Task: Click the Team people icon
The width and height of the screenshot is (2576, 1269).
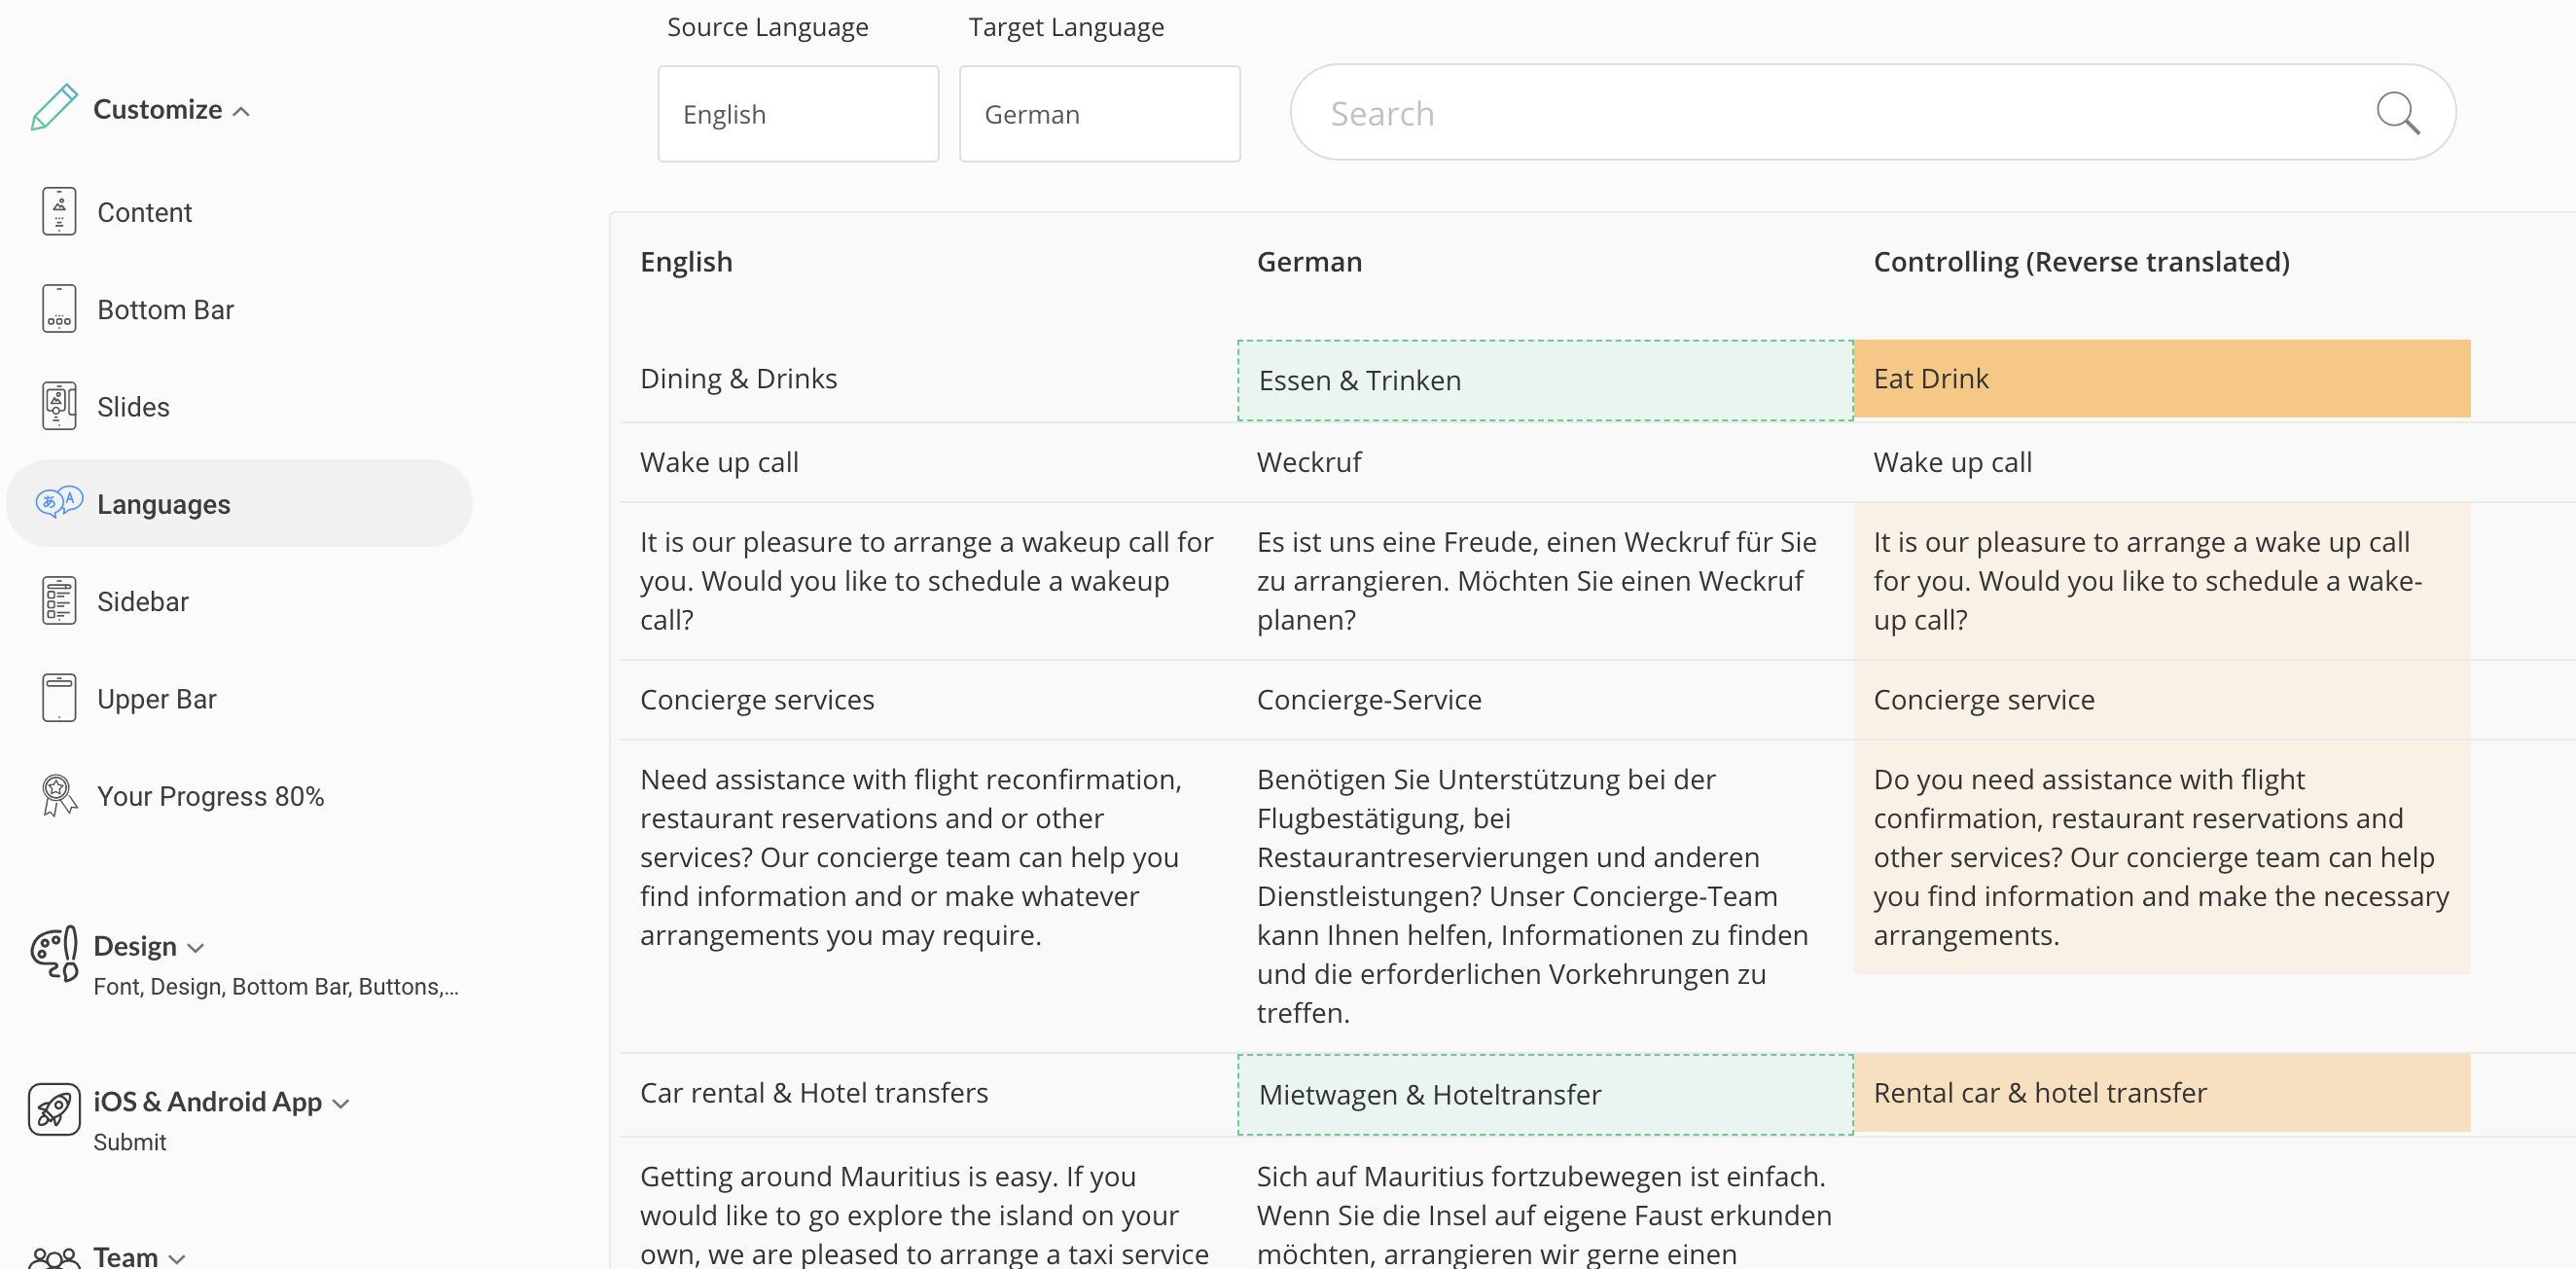Action: pyautogui.click(x=54, y=1258)
